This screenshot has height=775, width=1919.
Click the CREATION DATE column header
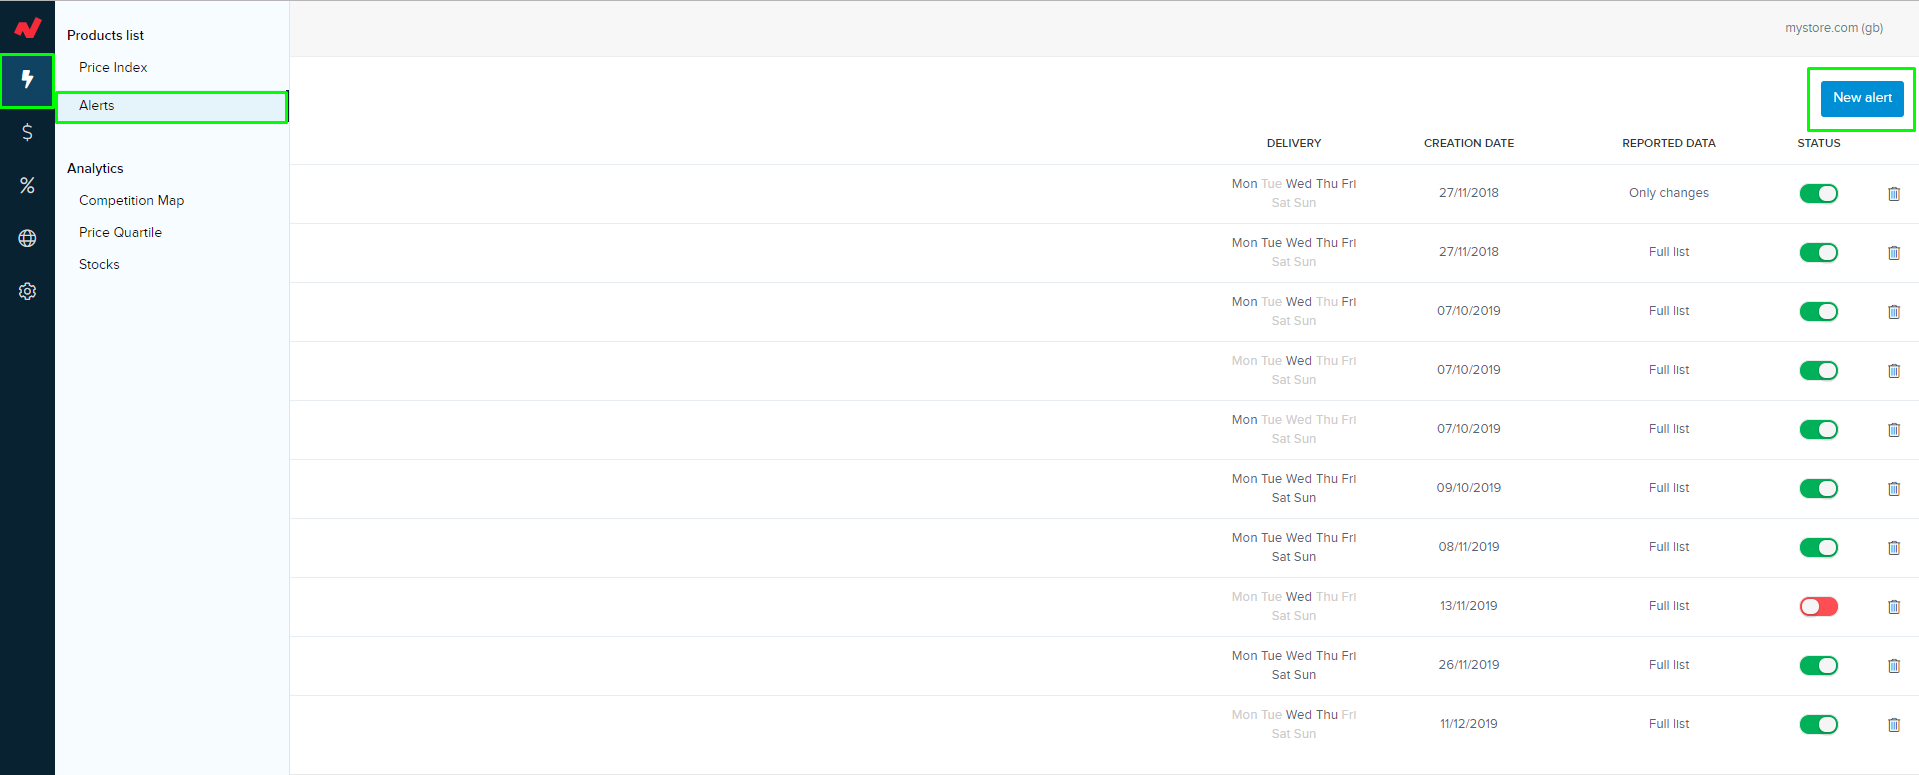click(1469, 143)
